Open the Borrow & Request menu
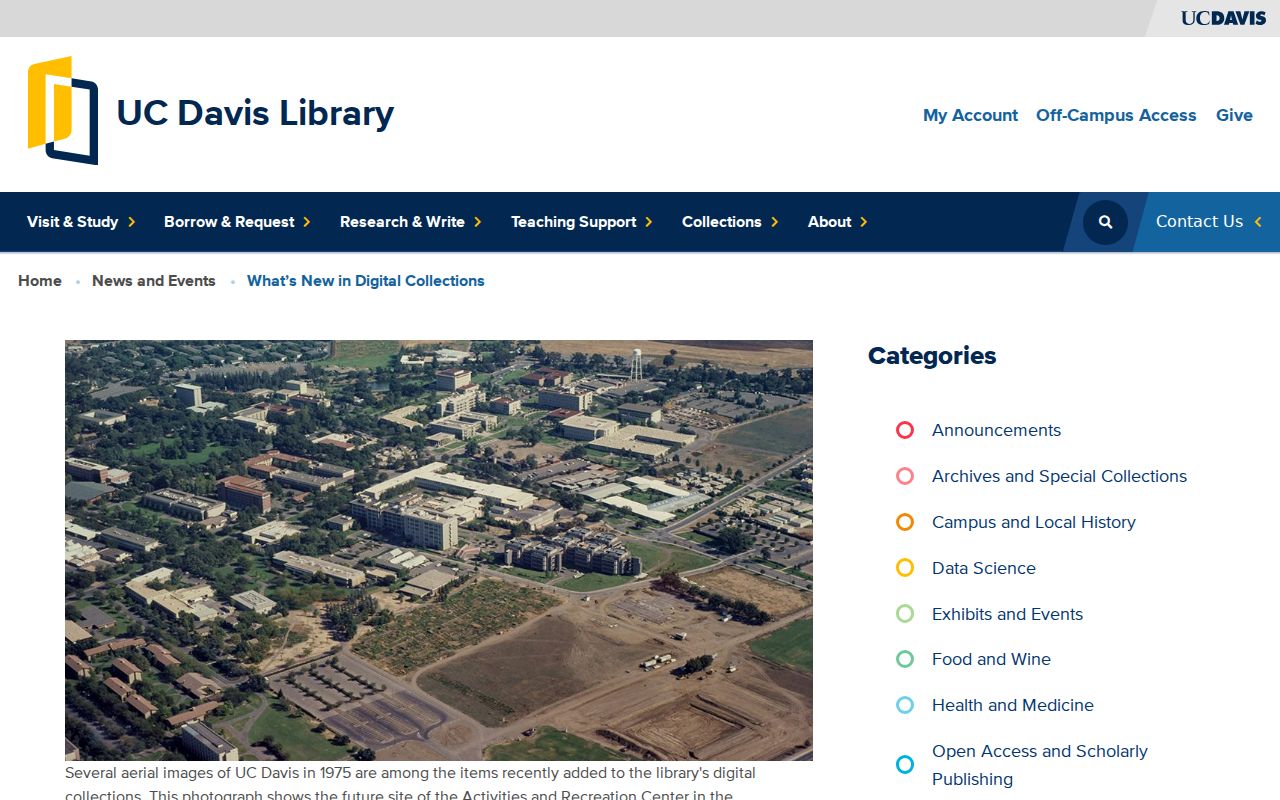 (229, 222)
